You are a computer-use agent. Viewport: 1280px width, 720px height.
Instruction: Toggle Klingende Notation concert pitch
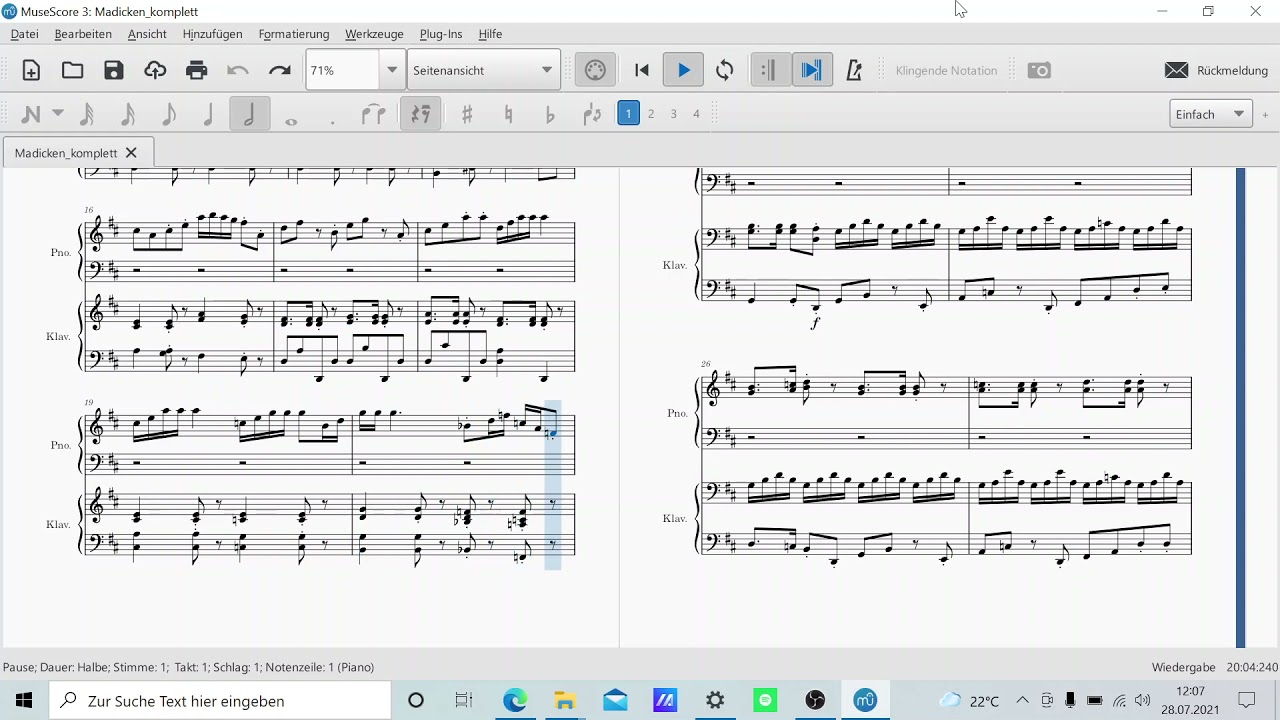(946, 71)
